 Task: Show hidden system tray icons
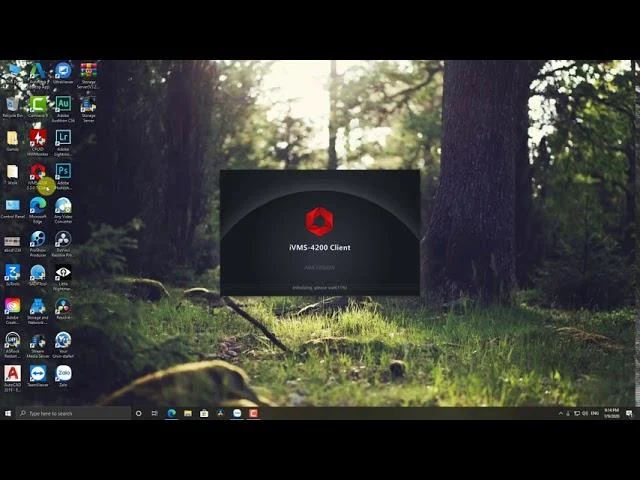tap(560, 413)
